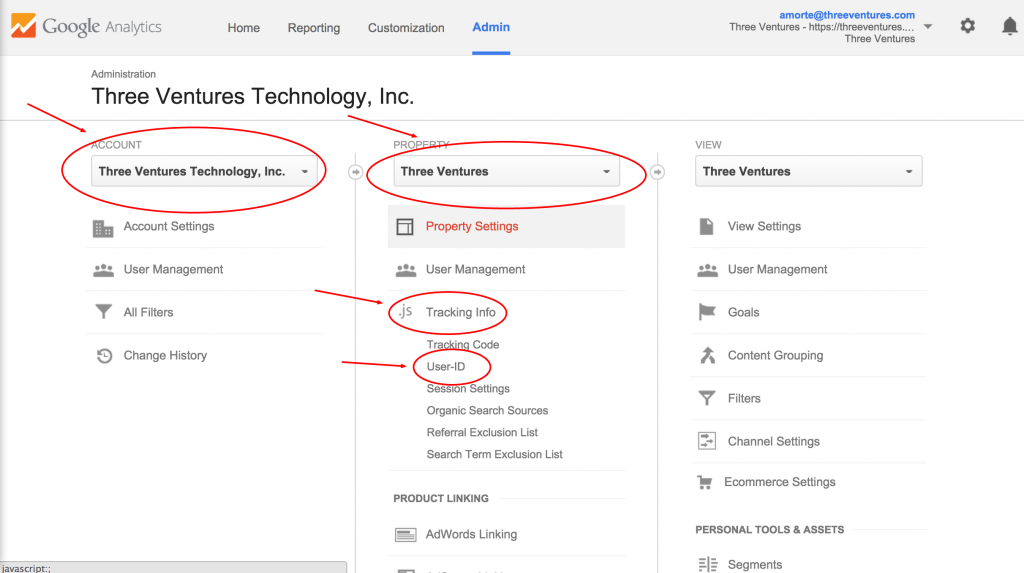Open Change History
This screenshot has width=1024, height=573.
point(165,355)
